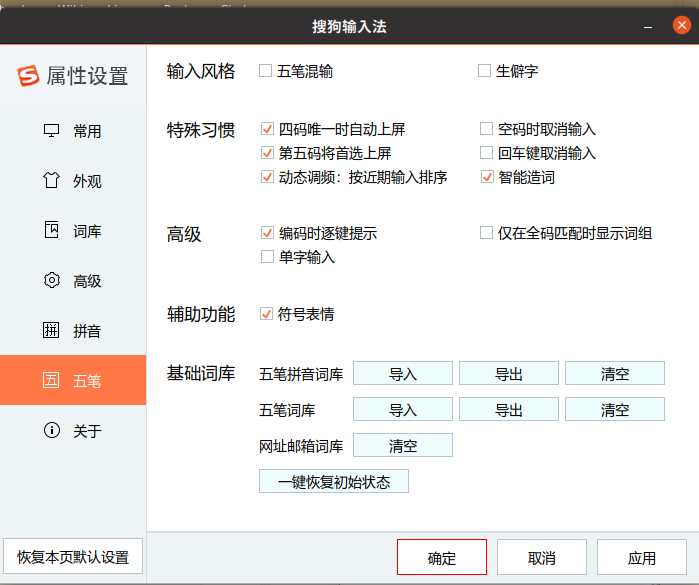Screen dimensions: 699x585
Task: Click the 输入风格 section label
Action: [201, 71]
